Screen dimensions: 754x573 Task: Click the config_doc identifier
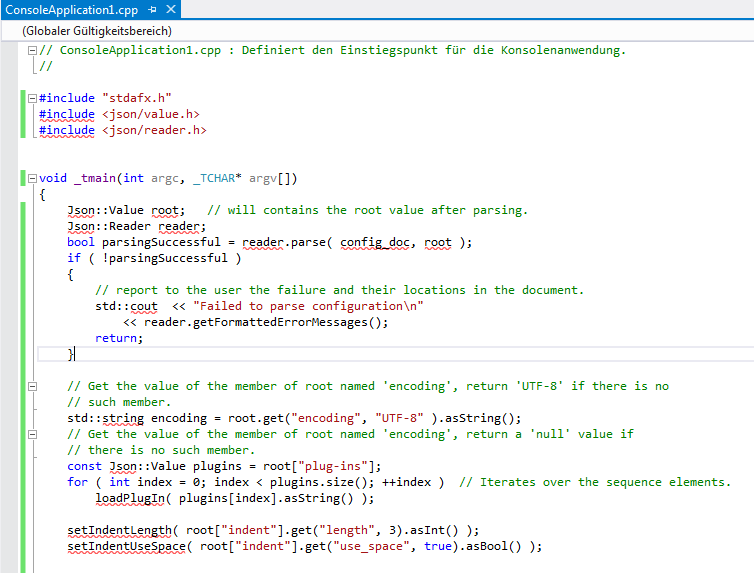[375, 242]
